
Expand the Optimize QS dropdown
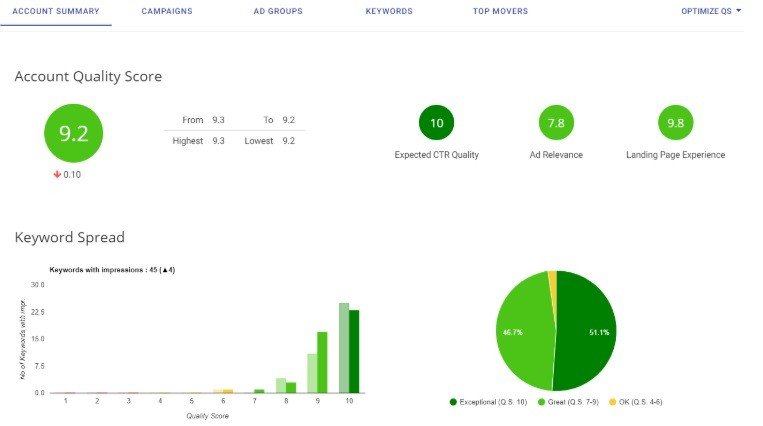pyautogui.click(x=711, y=11)
